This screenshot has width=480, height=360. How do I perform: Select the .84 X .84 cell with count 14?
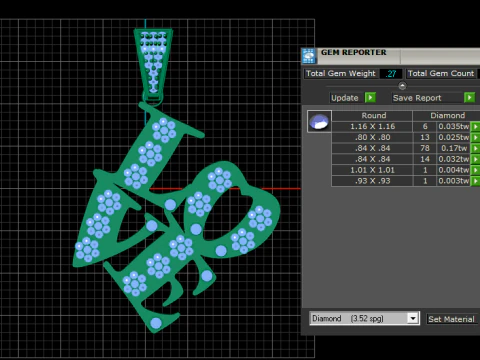coord(372,159)
